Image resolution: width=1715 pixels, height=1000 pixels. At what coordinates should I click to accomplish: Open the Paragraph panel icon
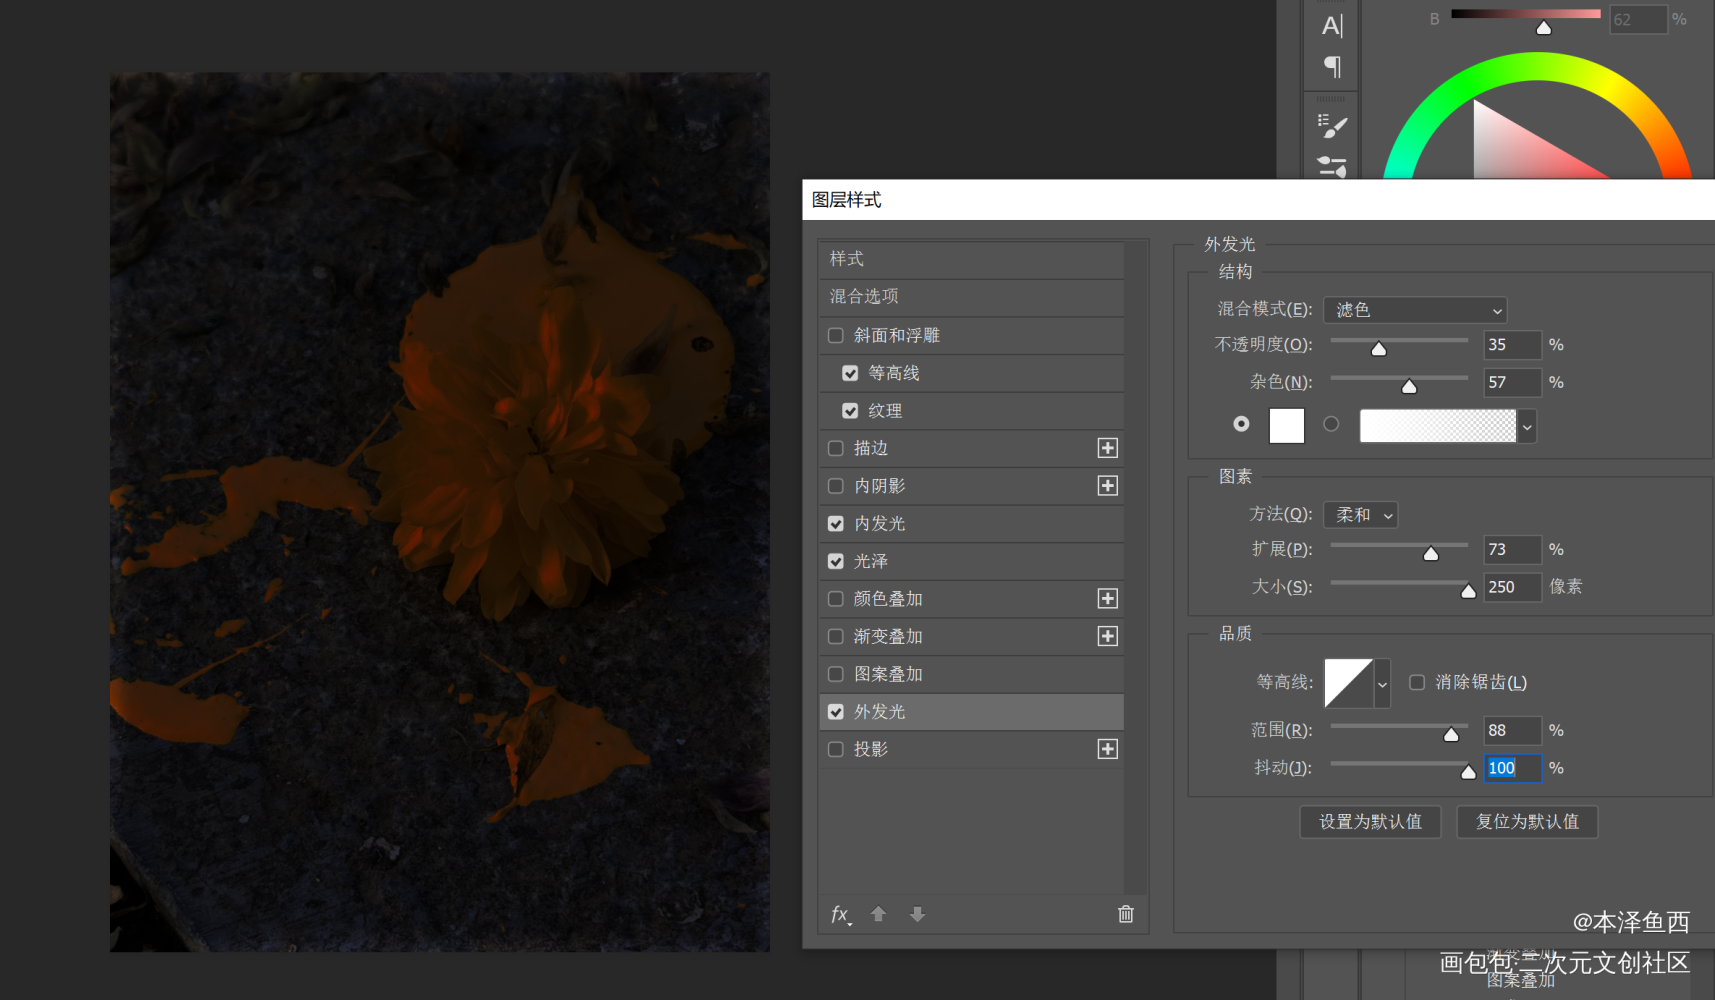click(1332, 67)
